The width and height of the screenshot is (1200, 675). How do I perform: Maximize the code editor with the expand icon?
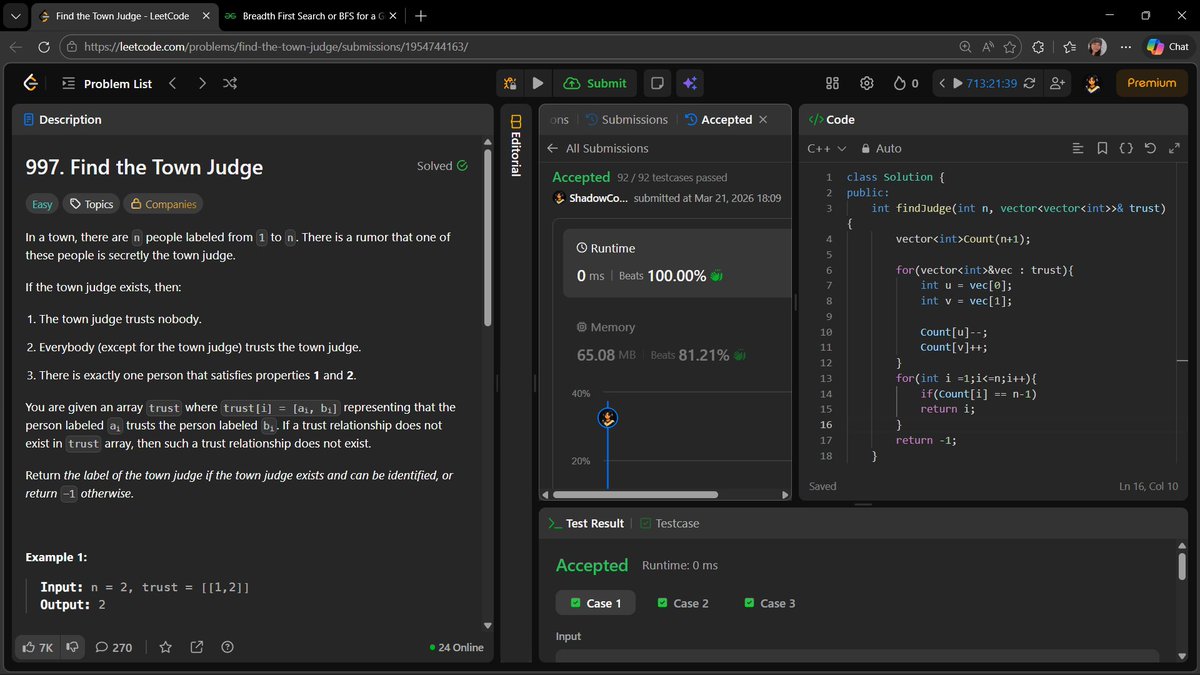[1173, 148]
